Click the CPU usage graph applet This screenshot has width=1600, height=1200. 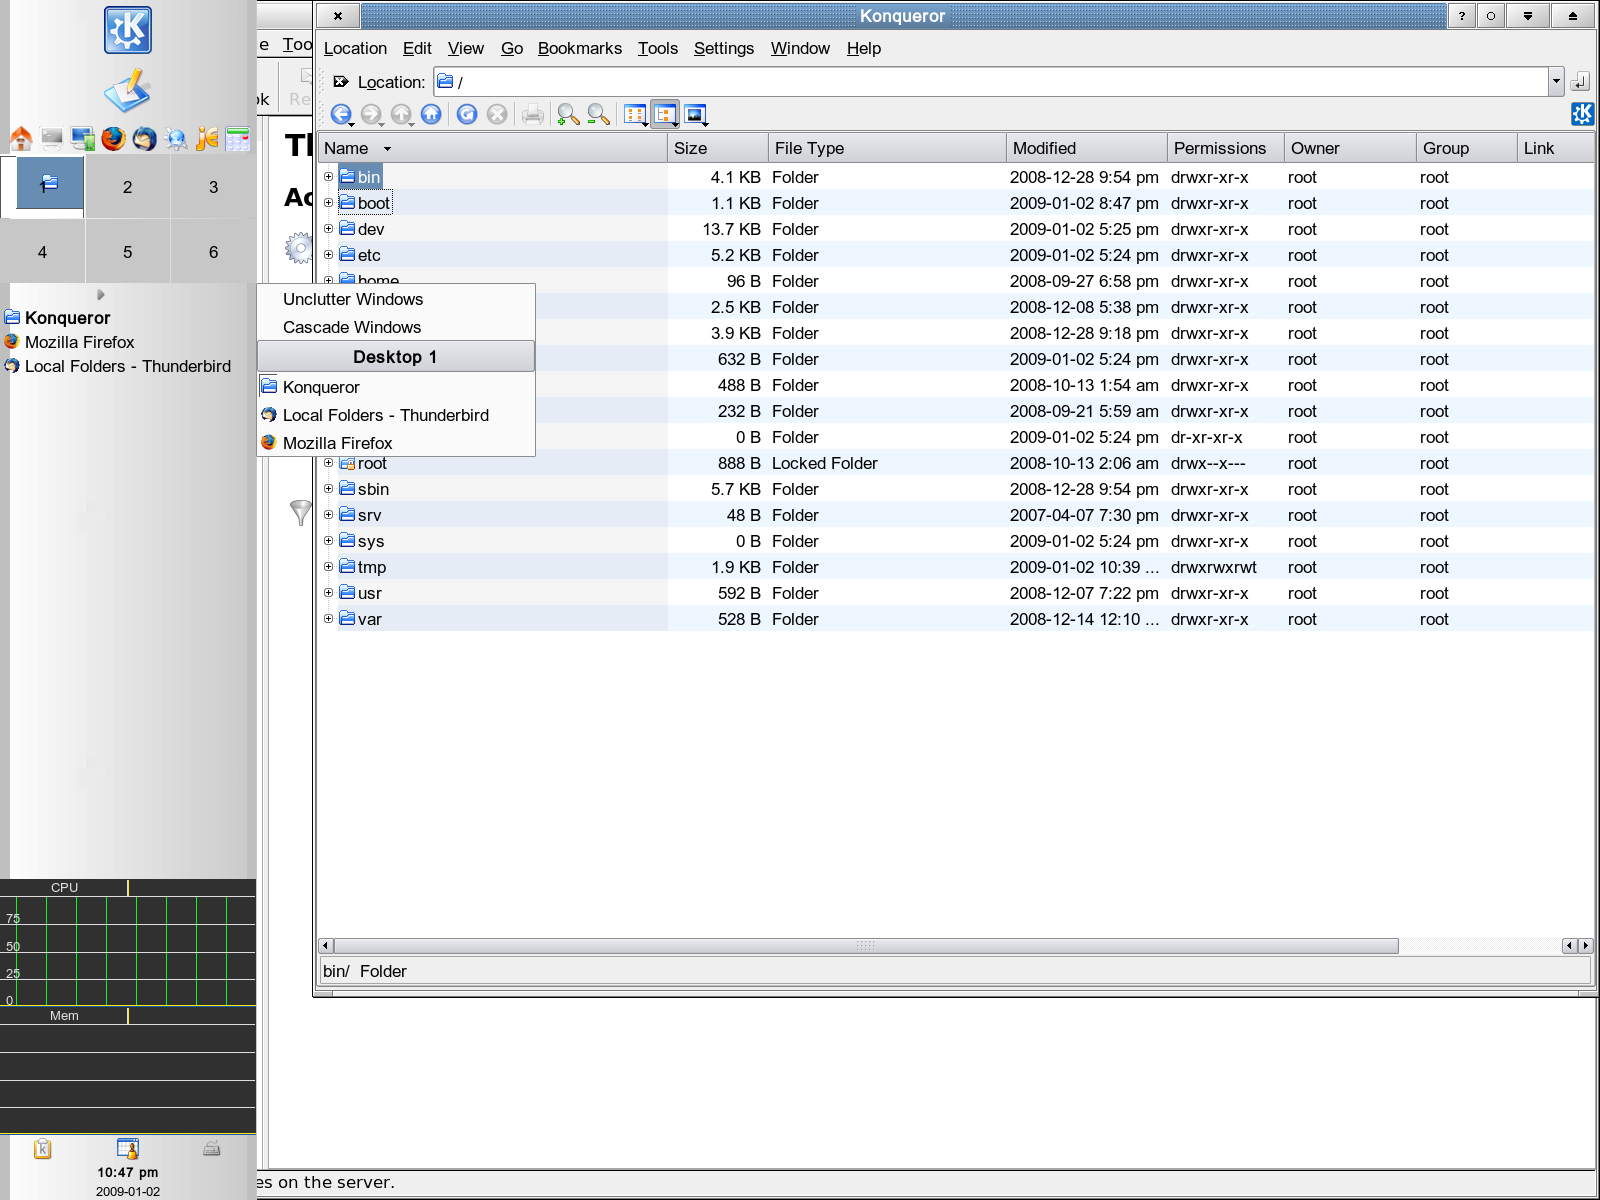(x=128, y=943)
